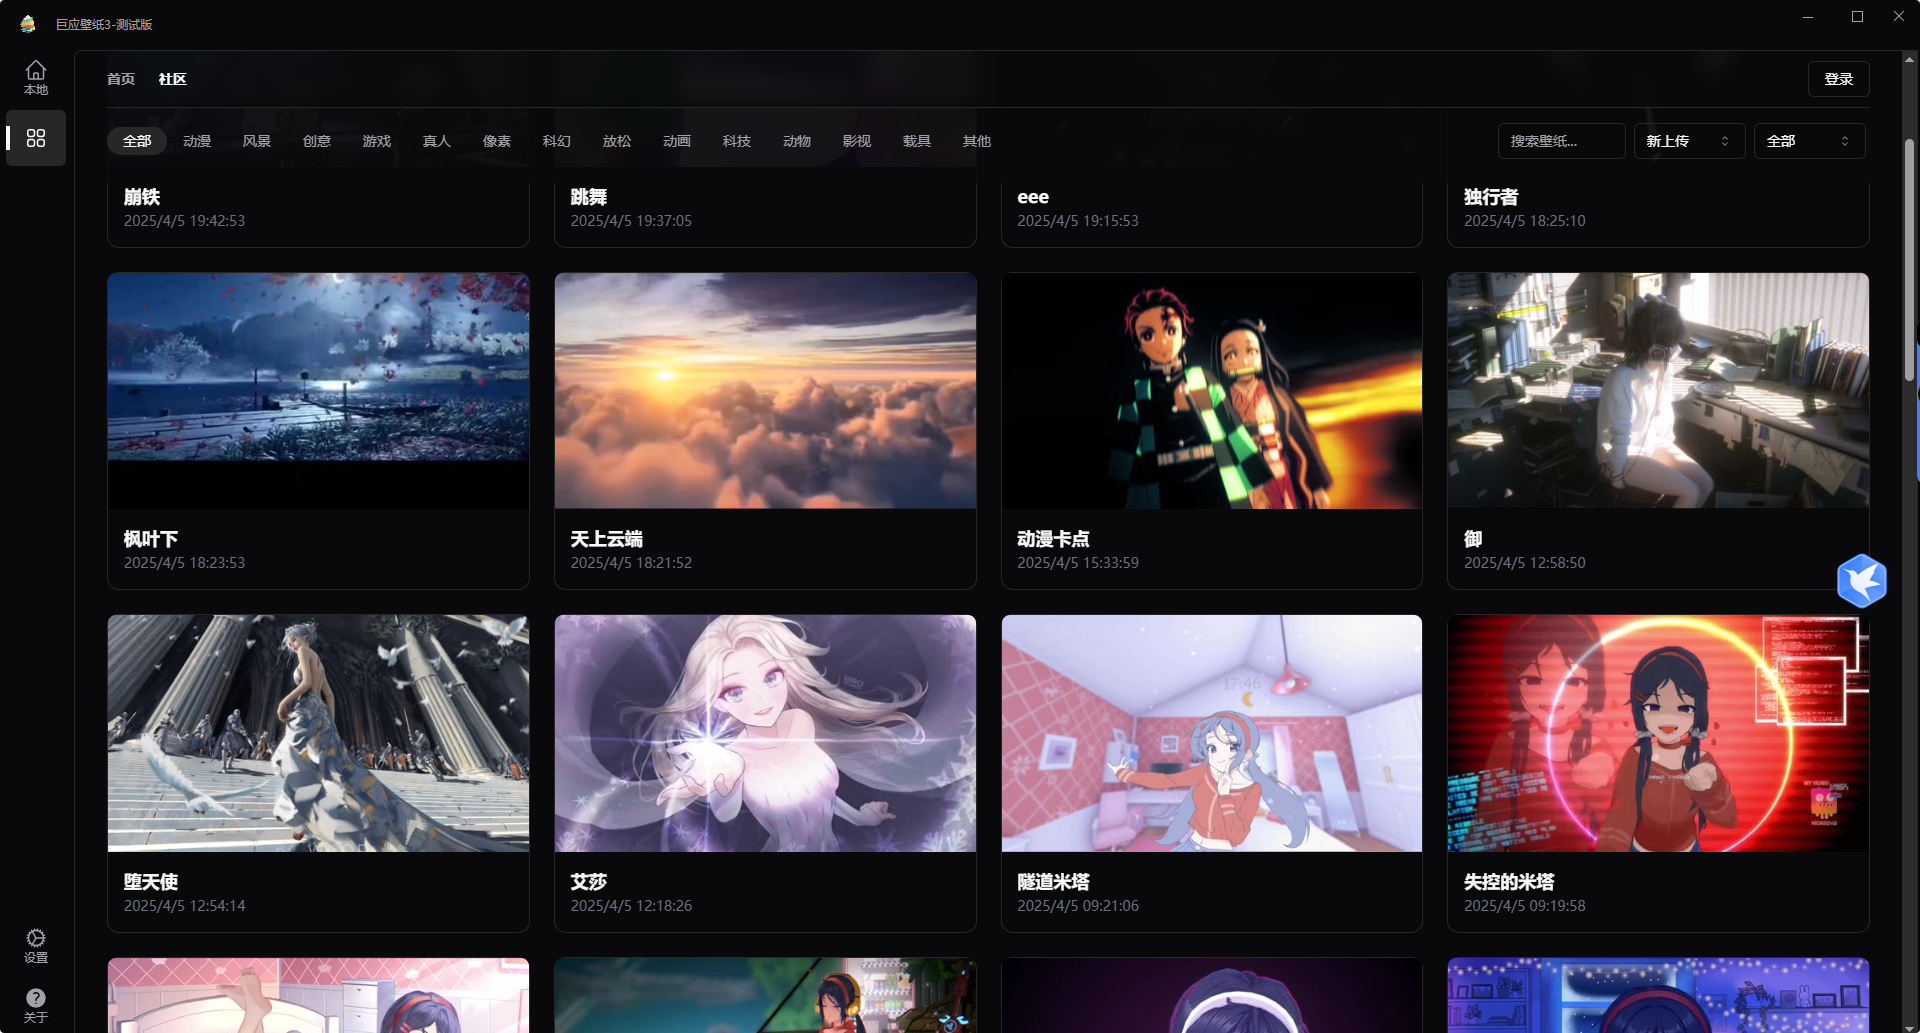This screenshot has width=1920, height=1033.
Task: Click the 隧道米塔 title text
Action: click(x=1054, y=882)
